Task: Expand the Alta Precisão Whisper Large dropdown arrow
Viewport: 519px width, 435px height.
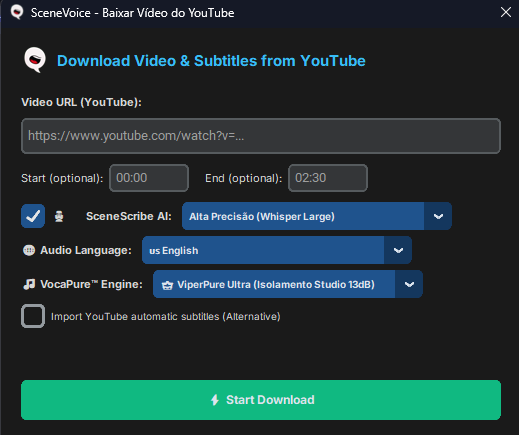Action: pyautogui.click(x=438, y=216)
